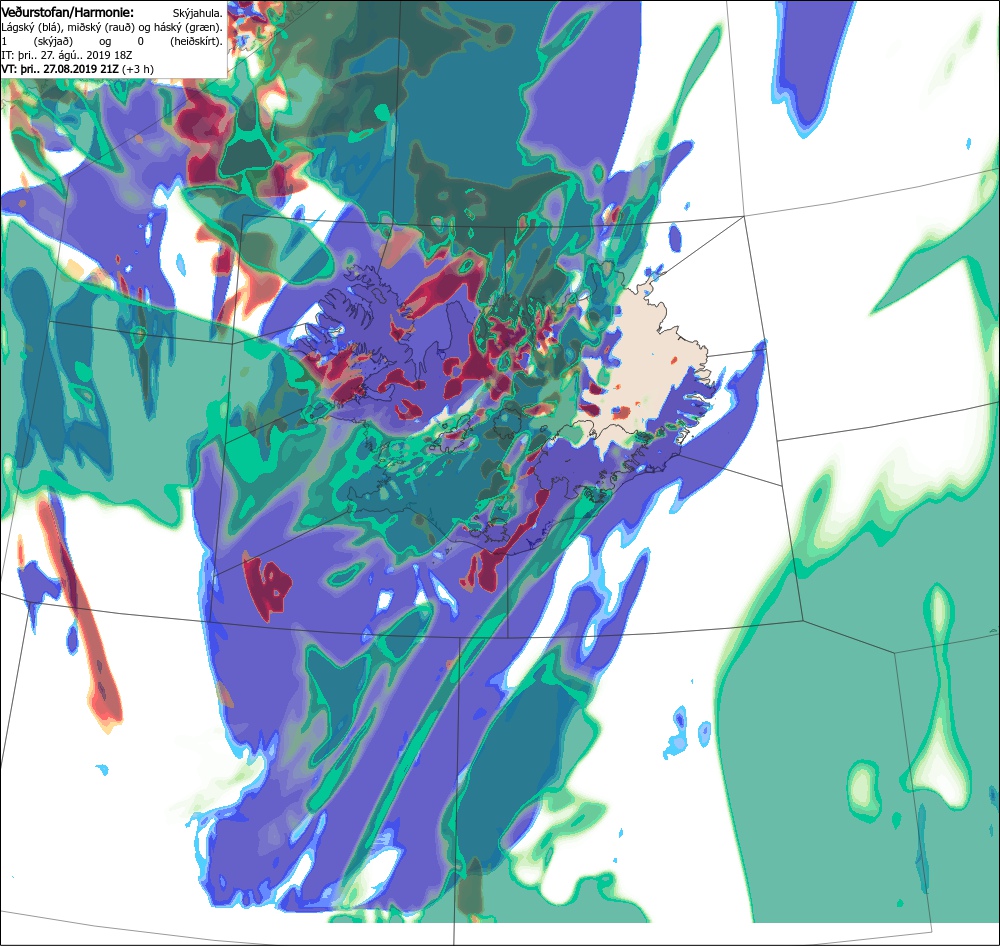Click the 'VT: þri.. 27.08.2019 21Z (+3 h)' line
Viewport: 1000px width, 946px height.
pyautogui.click(x=78, y=69)
